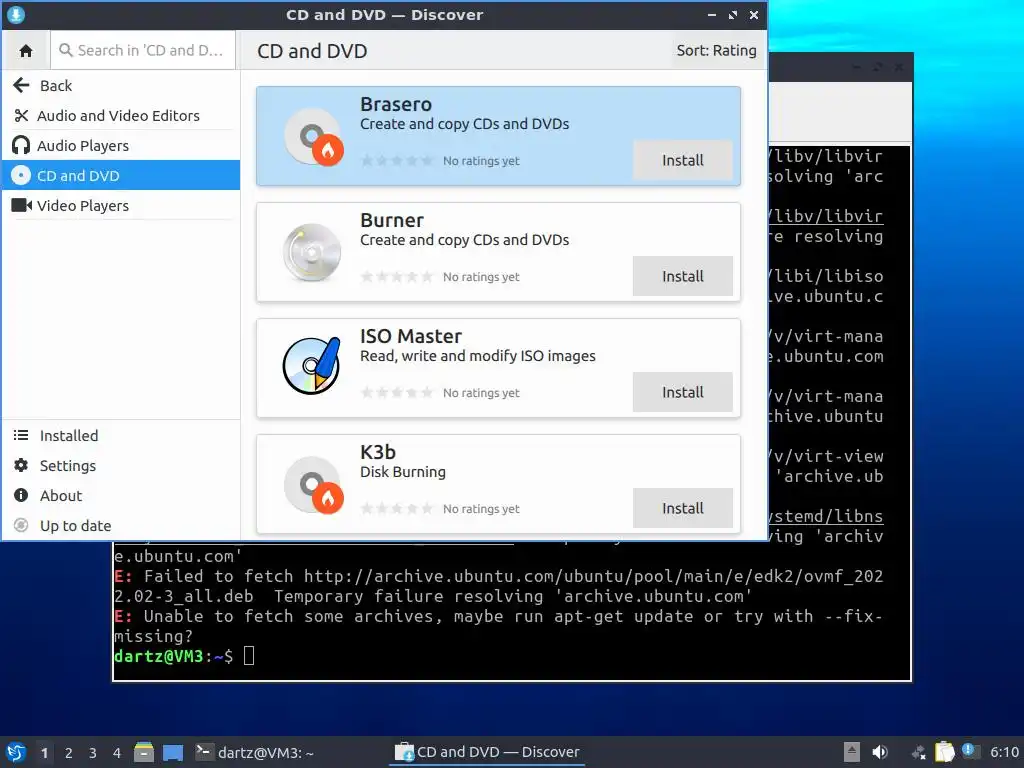Click the K3b app icon

313,484
